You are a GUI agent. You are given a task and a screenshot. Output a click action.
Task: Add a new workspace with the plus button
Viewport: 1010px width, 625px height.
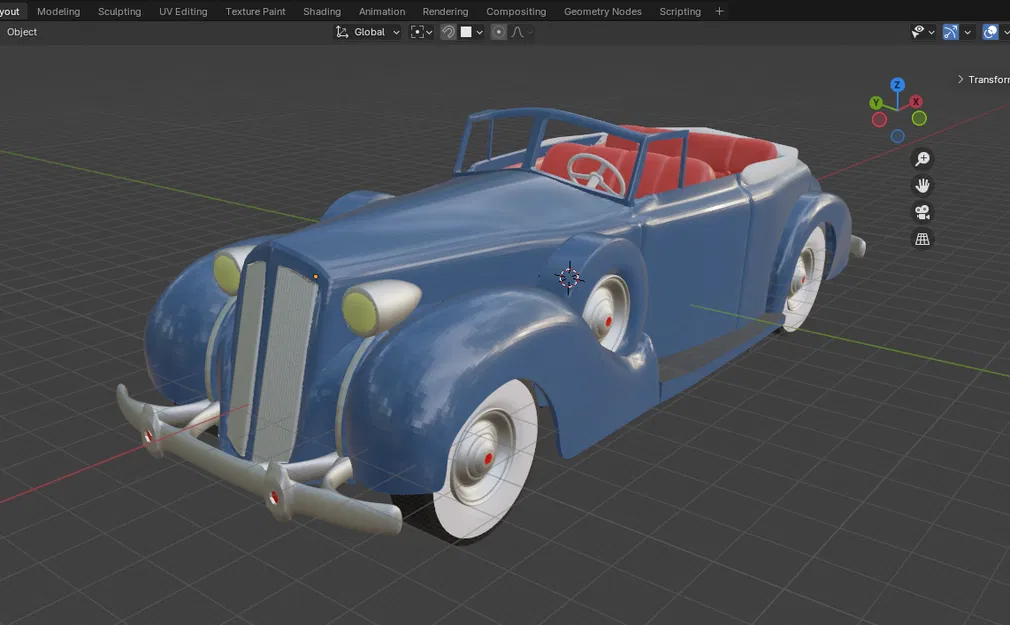click(718, 11)
